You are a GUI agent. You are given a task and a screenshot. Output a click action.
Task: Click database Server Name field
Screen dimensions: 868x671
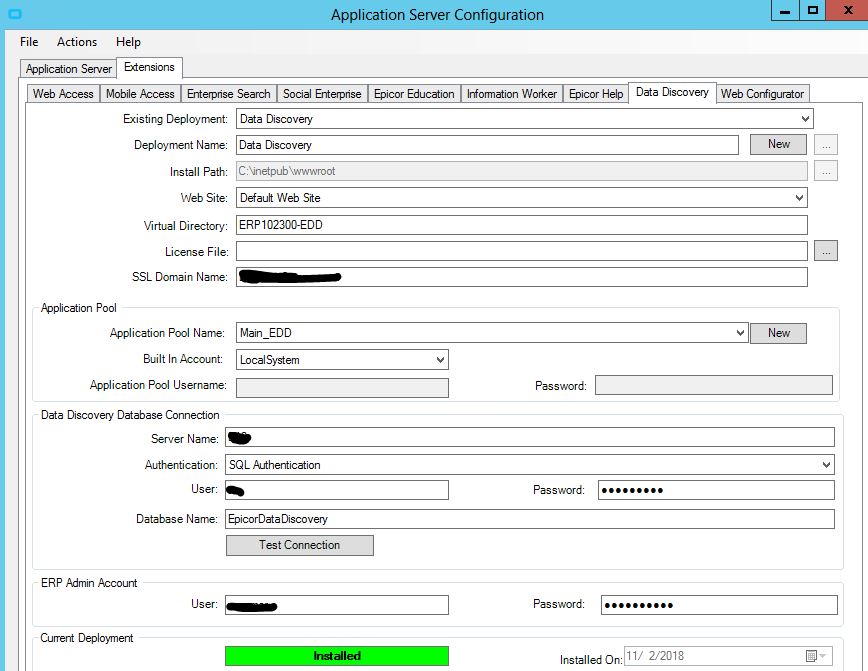[530, 437]
